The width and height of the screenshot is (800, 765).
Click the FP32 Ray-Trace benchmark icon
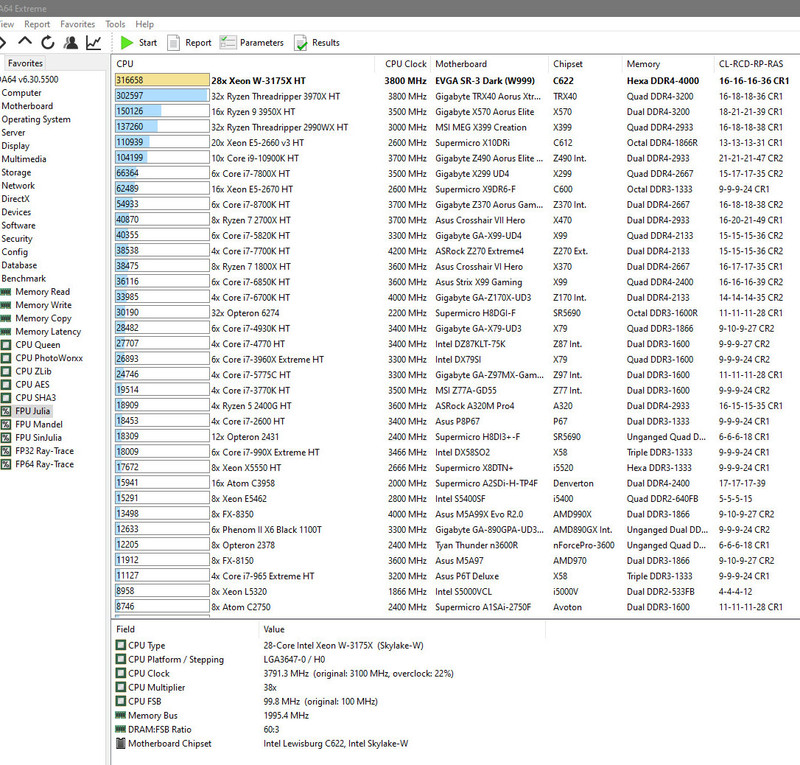click(6, 451)
